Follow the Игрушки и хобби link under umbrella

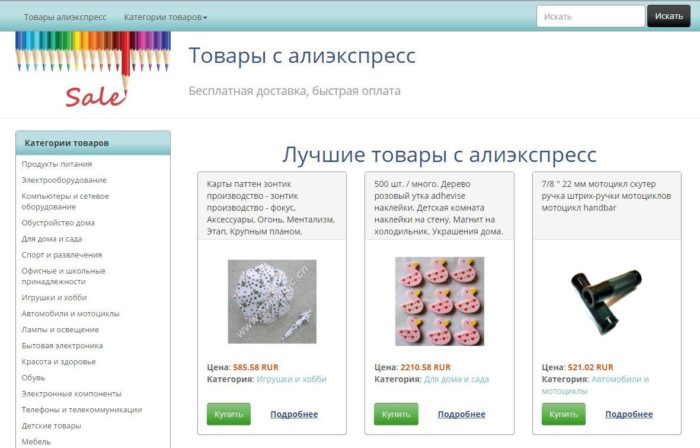(292, 379)
